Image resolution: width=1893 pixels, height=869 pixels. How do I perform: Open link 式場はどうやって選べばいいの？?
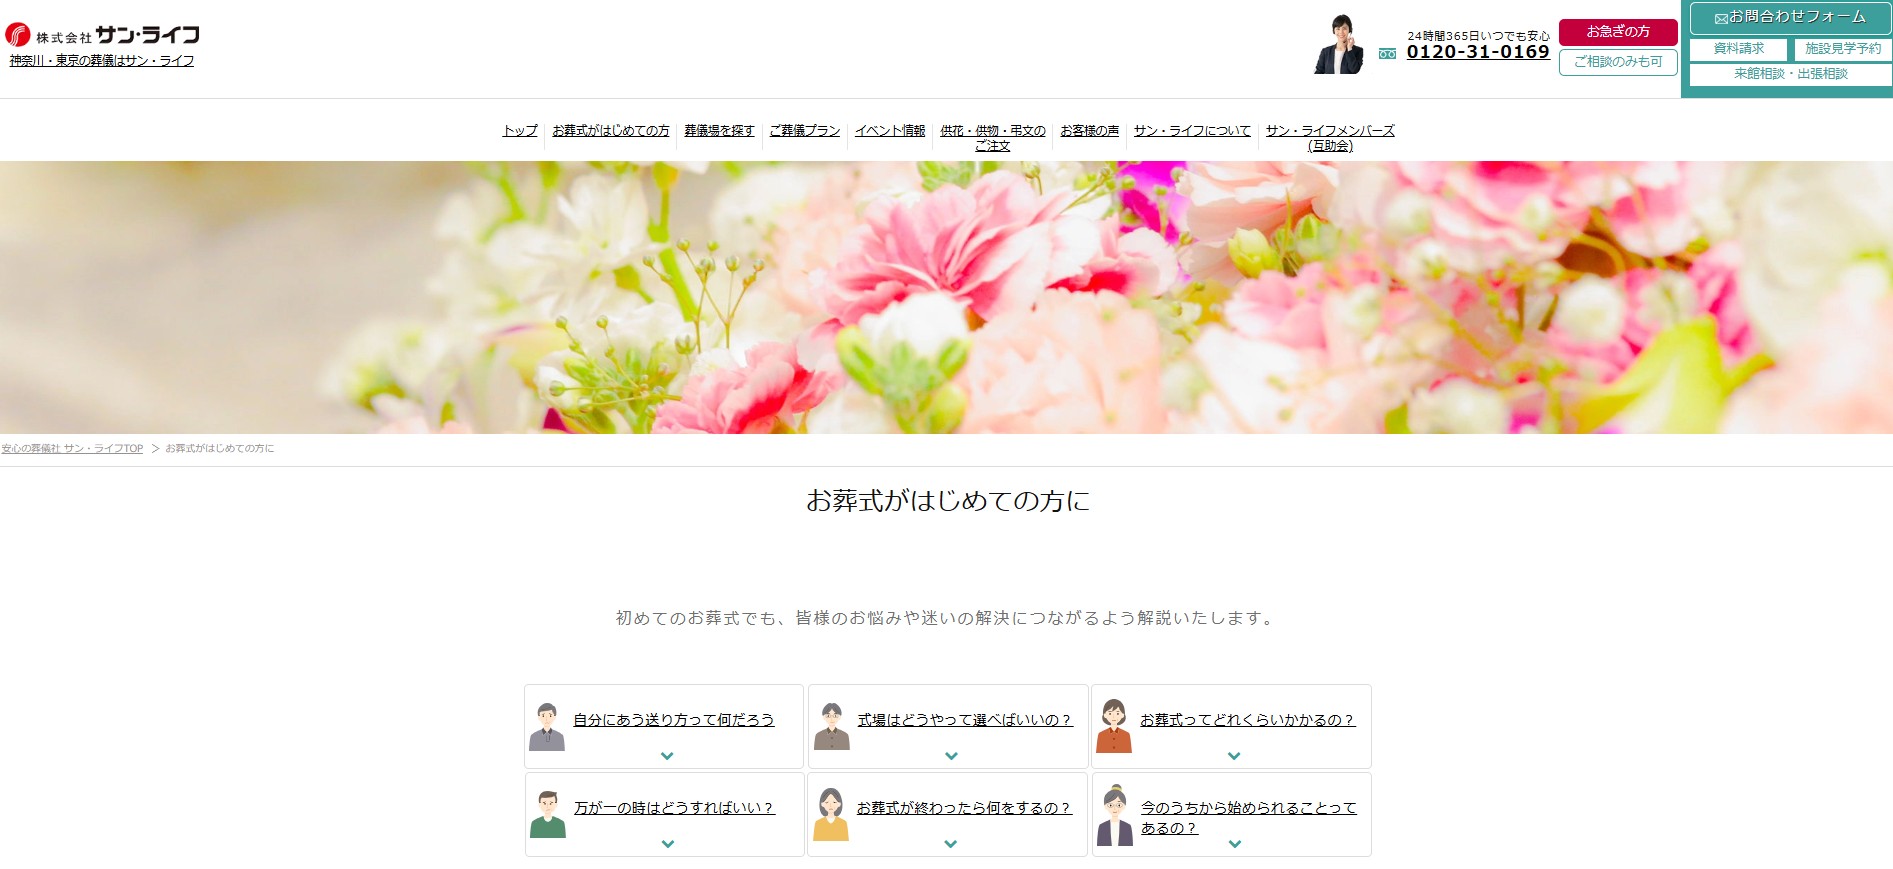[x=965, y=720]
